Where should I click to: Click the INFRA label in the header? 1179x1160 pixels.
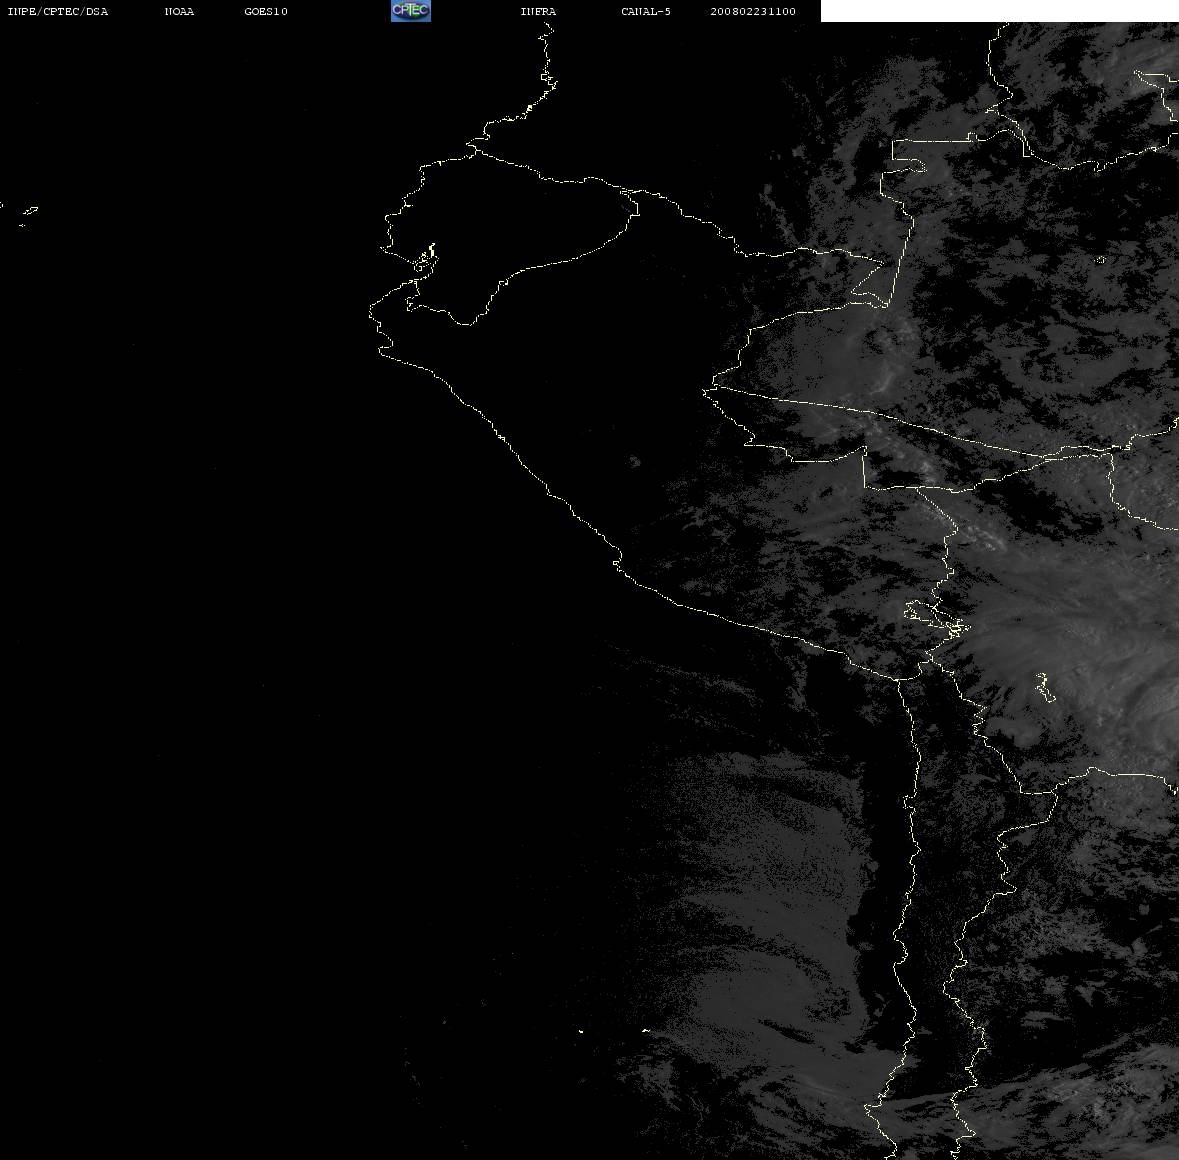pos(538,11)
